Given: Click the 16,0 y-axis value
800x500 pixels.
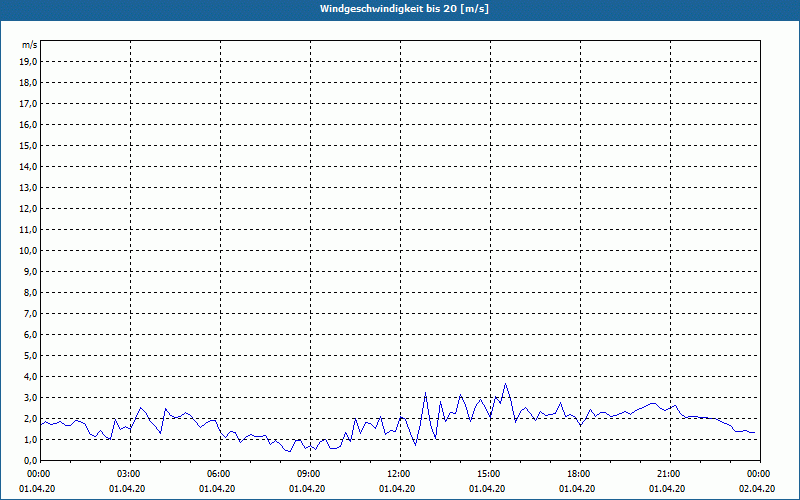Looking at the screenshot, I should (28, 124).
